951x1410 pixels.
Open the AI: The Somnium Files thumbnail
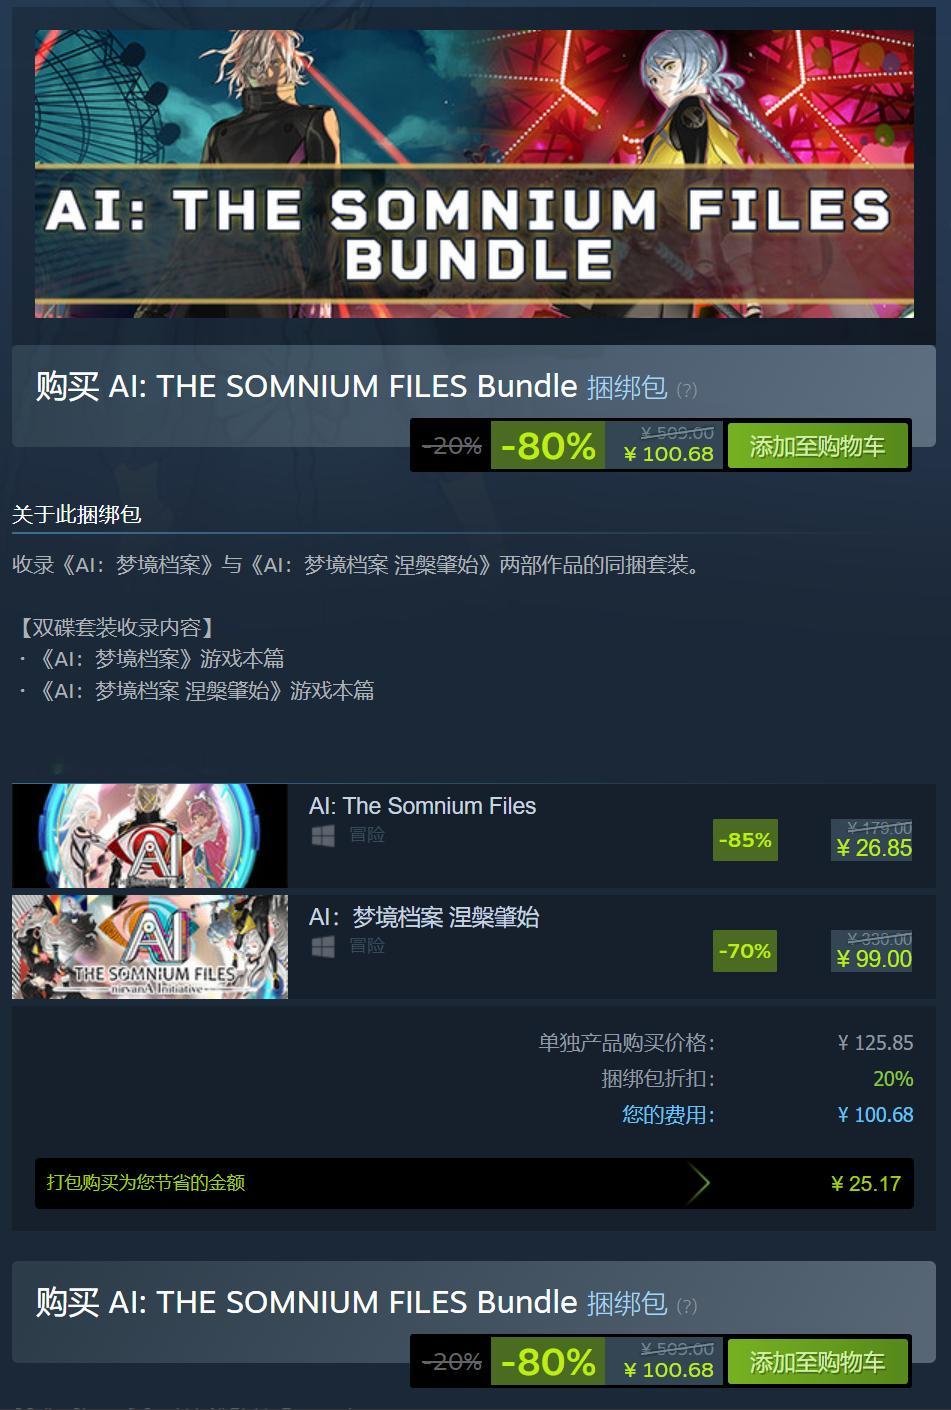click(x=150, y=836)
